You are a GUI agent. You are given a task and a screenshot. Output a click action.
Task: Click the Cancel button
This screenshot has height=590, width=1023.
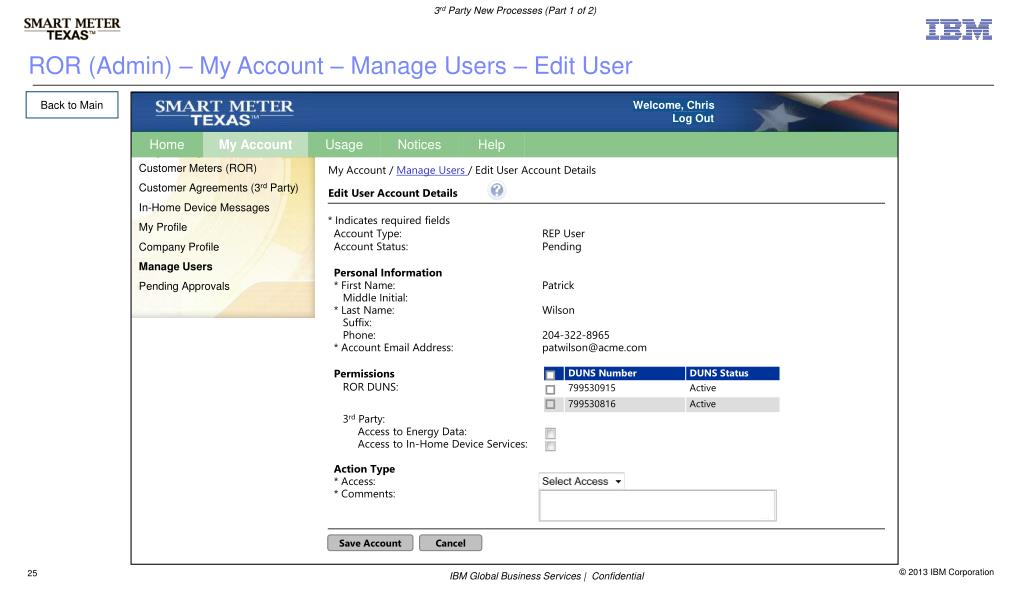[x=450, y=543]
